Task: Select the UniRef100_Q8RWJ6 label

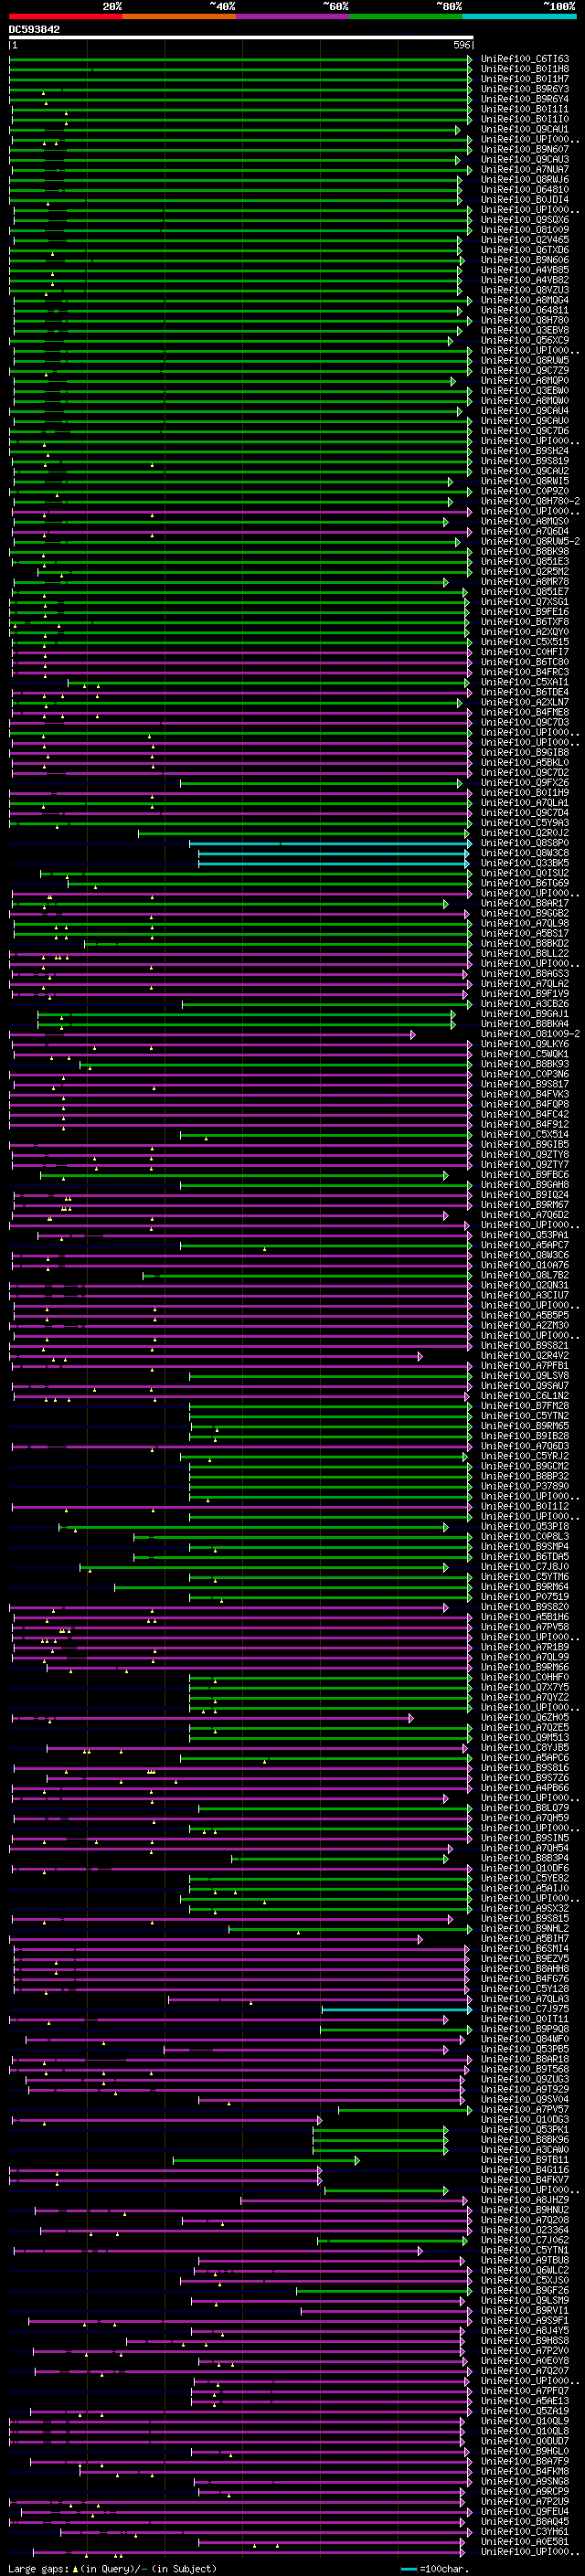Action: pos(525,180)
